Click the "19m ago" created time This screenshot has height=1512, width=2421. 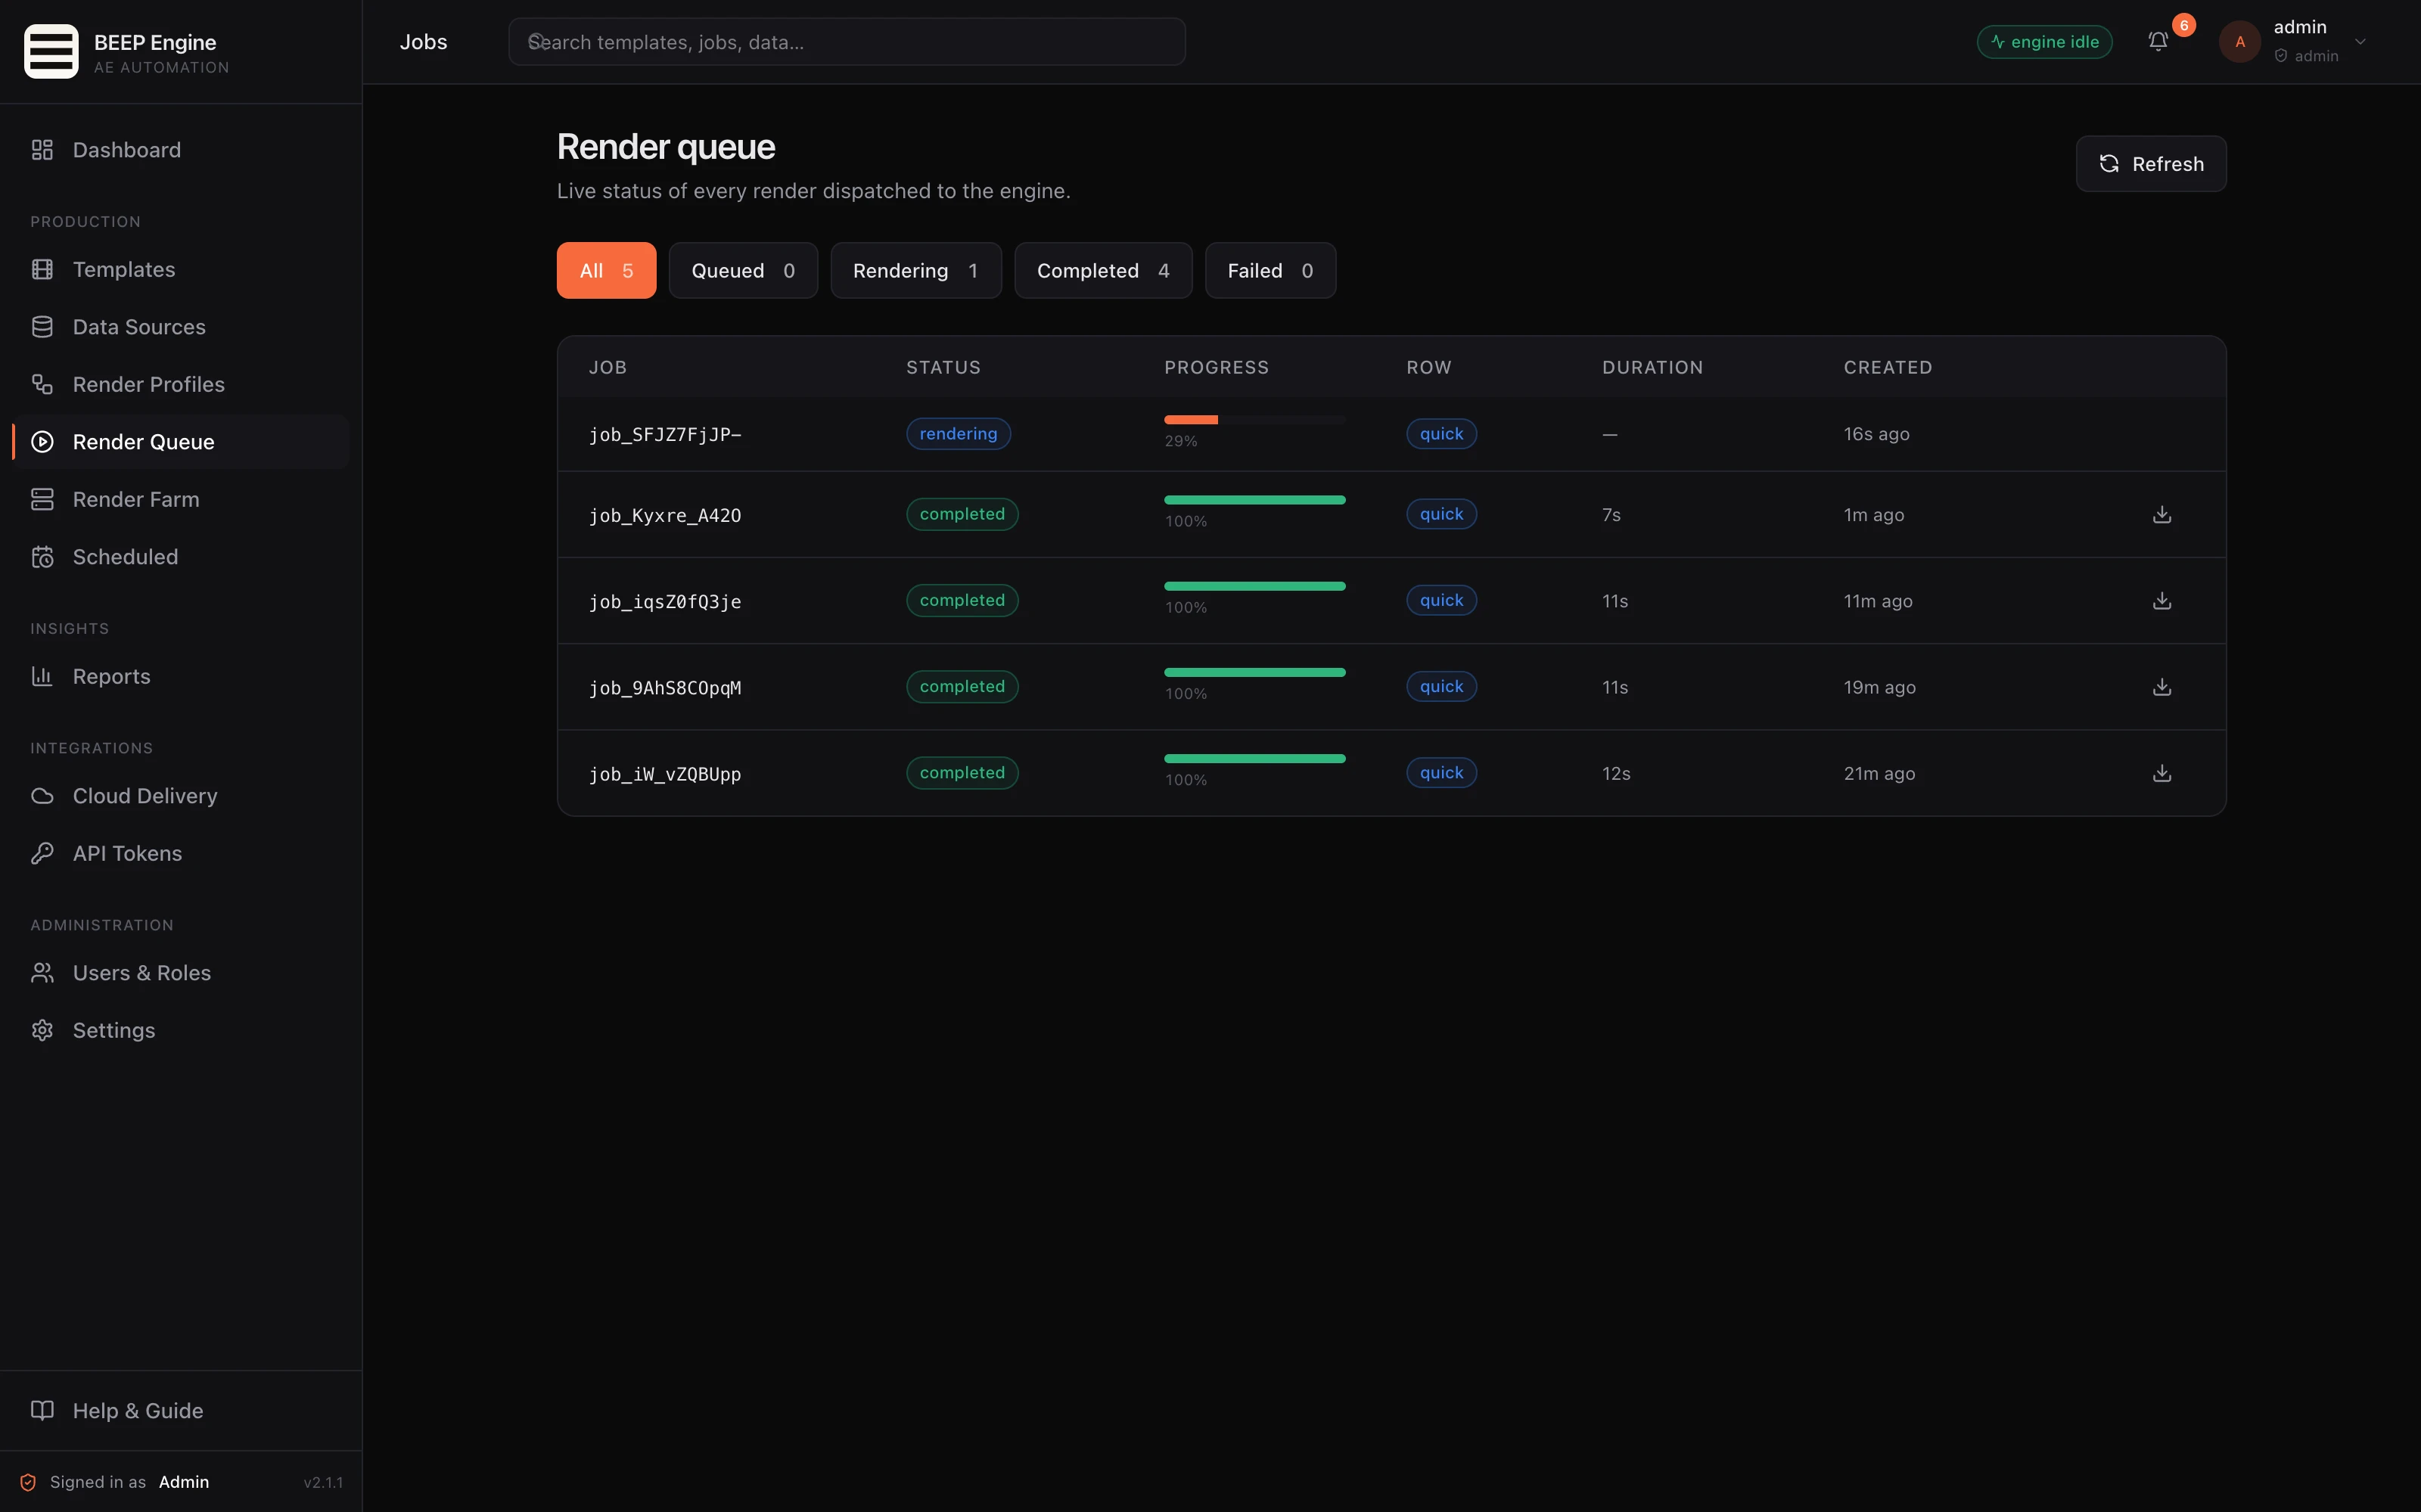point(1879,687)
